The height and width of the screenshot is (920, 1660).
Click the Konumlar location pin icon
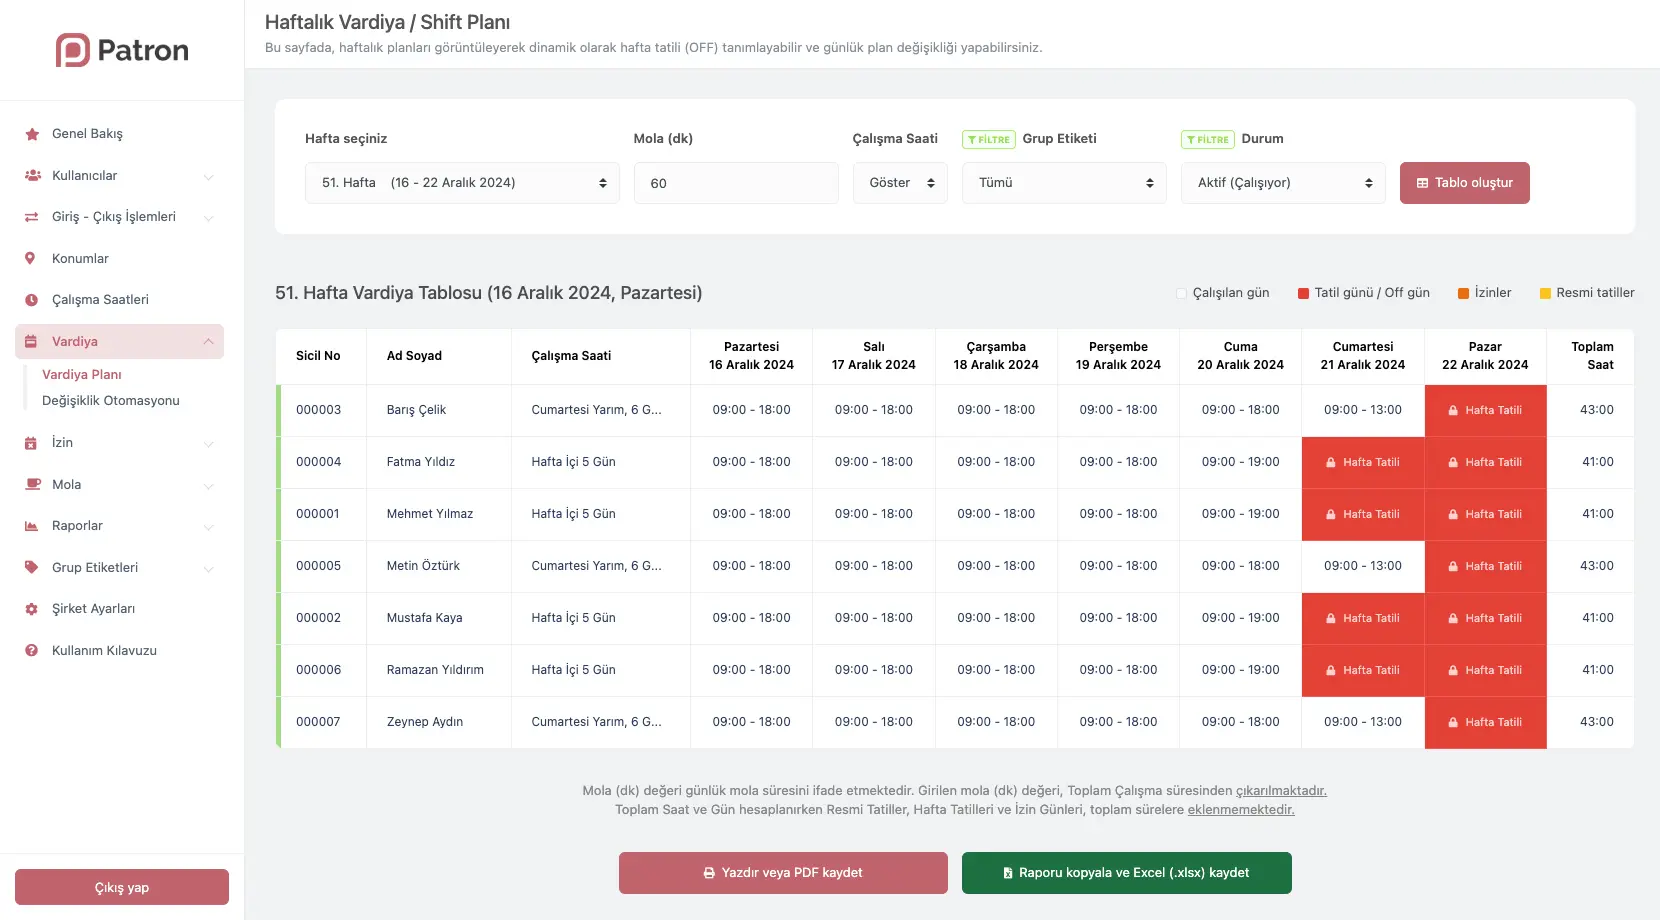pyautogui.click(x=31, y=258)
